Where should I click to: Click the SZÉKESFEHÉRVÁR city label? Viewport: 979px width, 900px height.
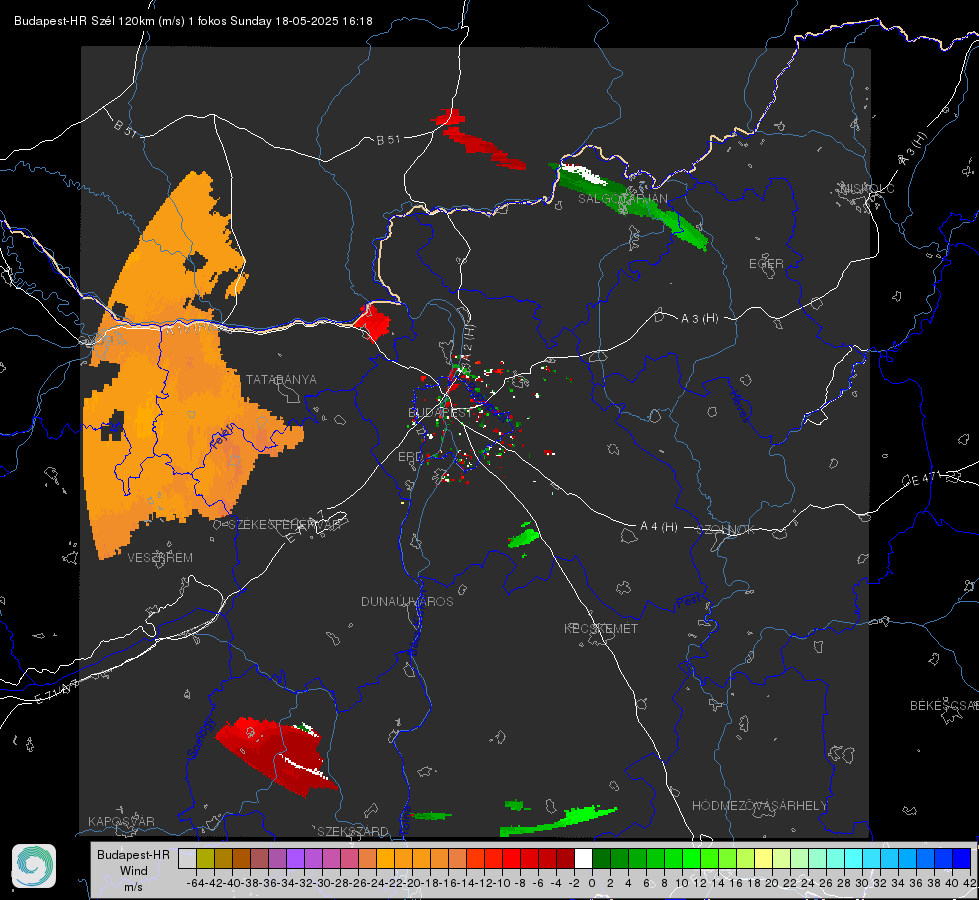(283, 525)
